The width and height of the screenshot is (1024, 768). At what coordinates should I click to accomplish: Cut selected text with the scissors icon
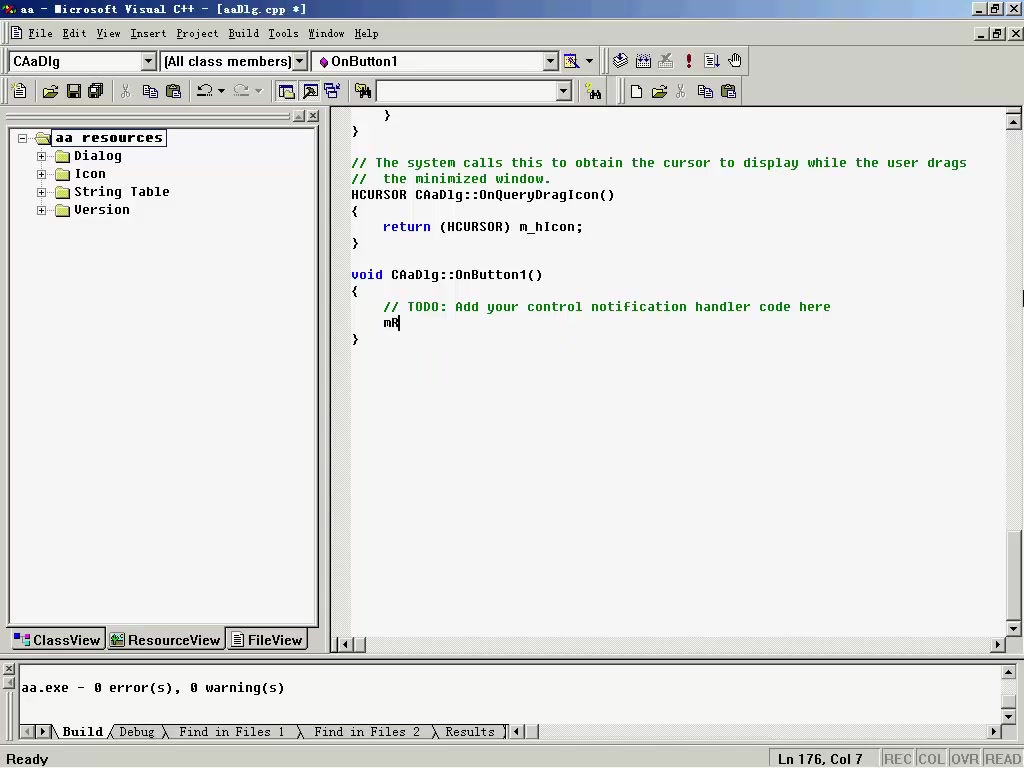point(127,91)
